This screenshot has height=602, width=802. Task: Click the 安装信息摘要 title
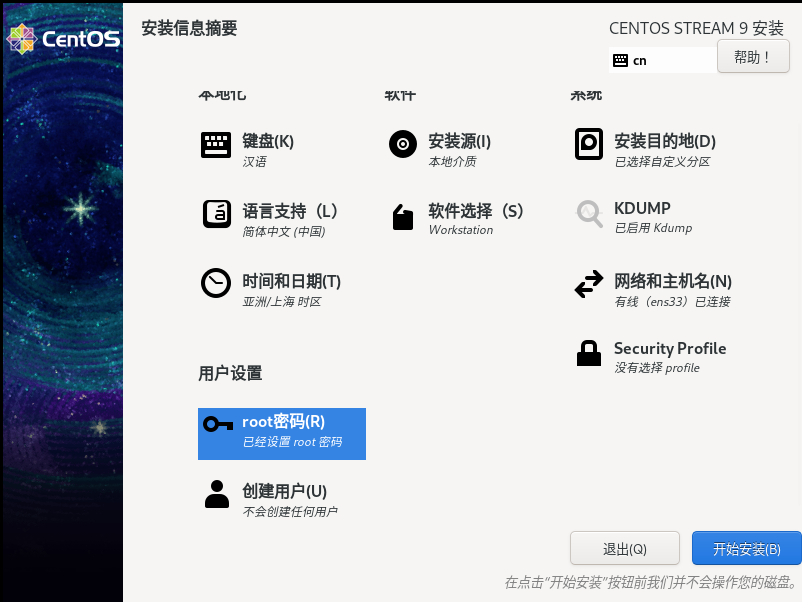coord(189,28)
